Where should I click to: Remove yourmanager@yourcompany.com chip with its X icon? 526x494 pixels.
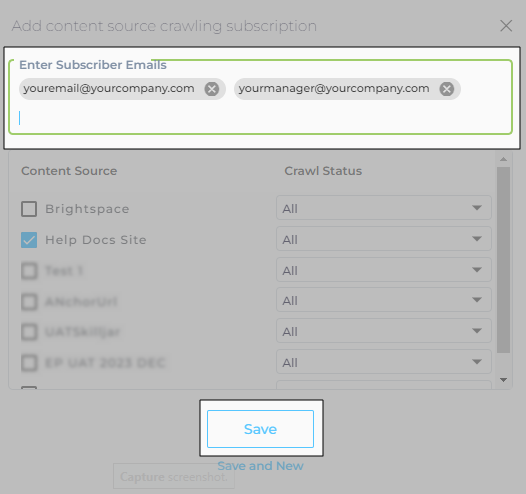point(446,89)
